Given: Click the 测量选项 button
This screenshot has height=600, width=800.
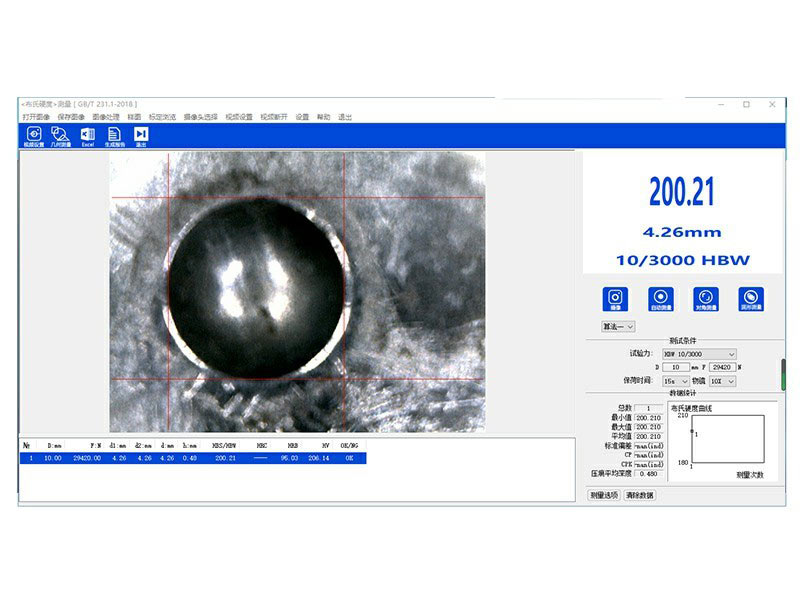Looking at the screenshot, I should (x=603, y=495).
